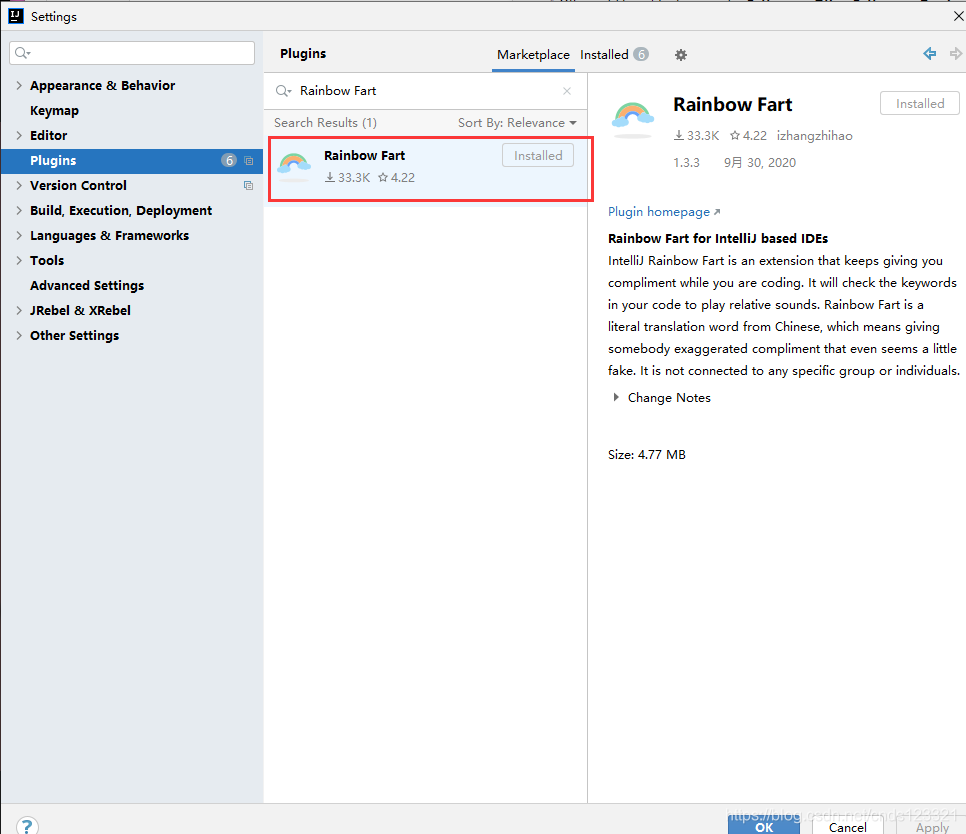Expand the Change Notes section
The width and height of the screenshot is (966, 834).
(x=615, y=397)
